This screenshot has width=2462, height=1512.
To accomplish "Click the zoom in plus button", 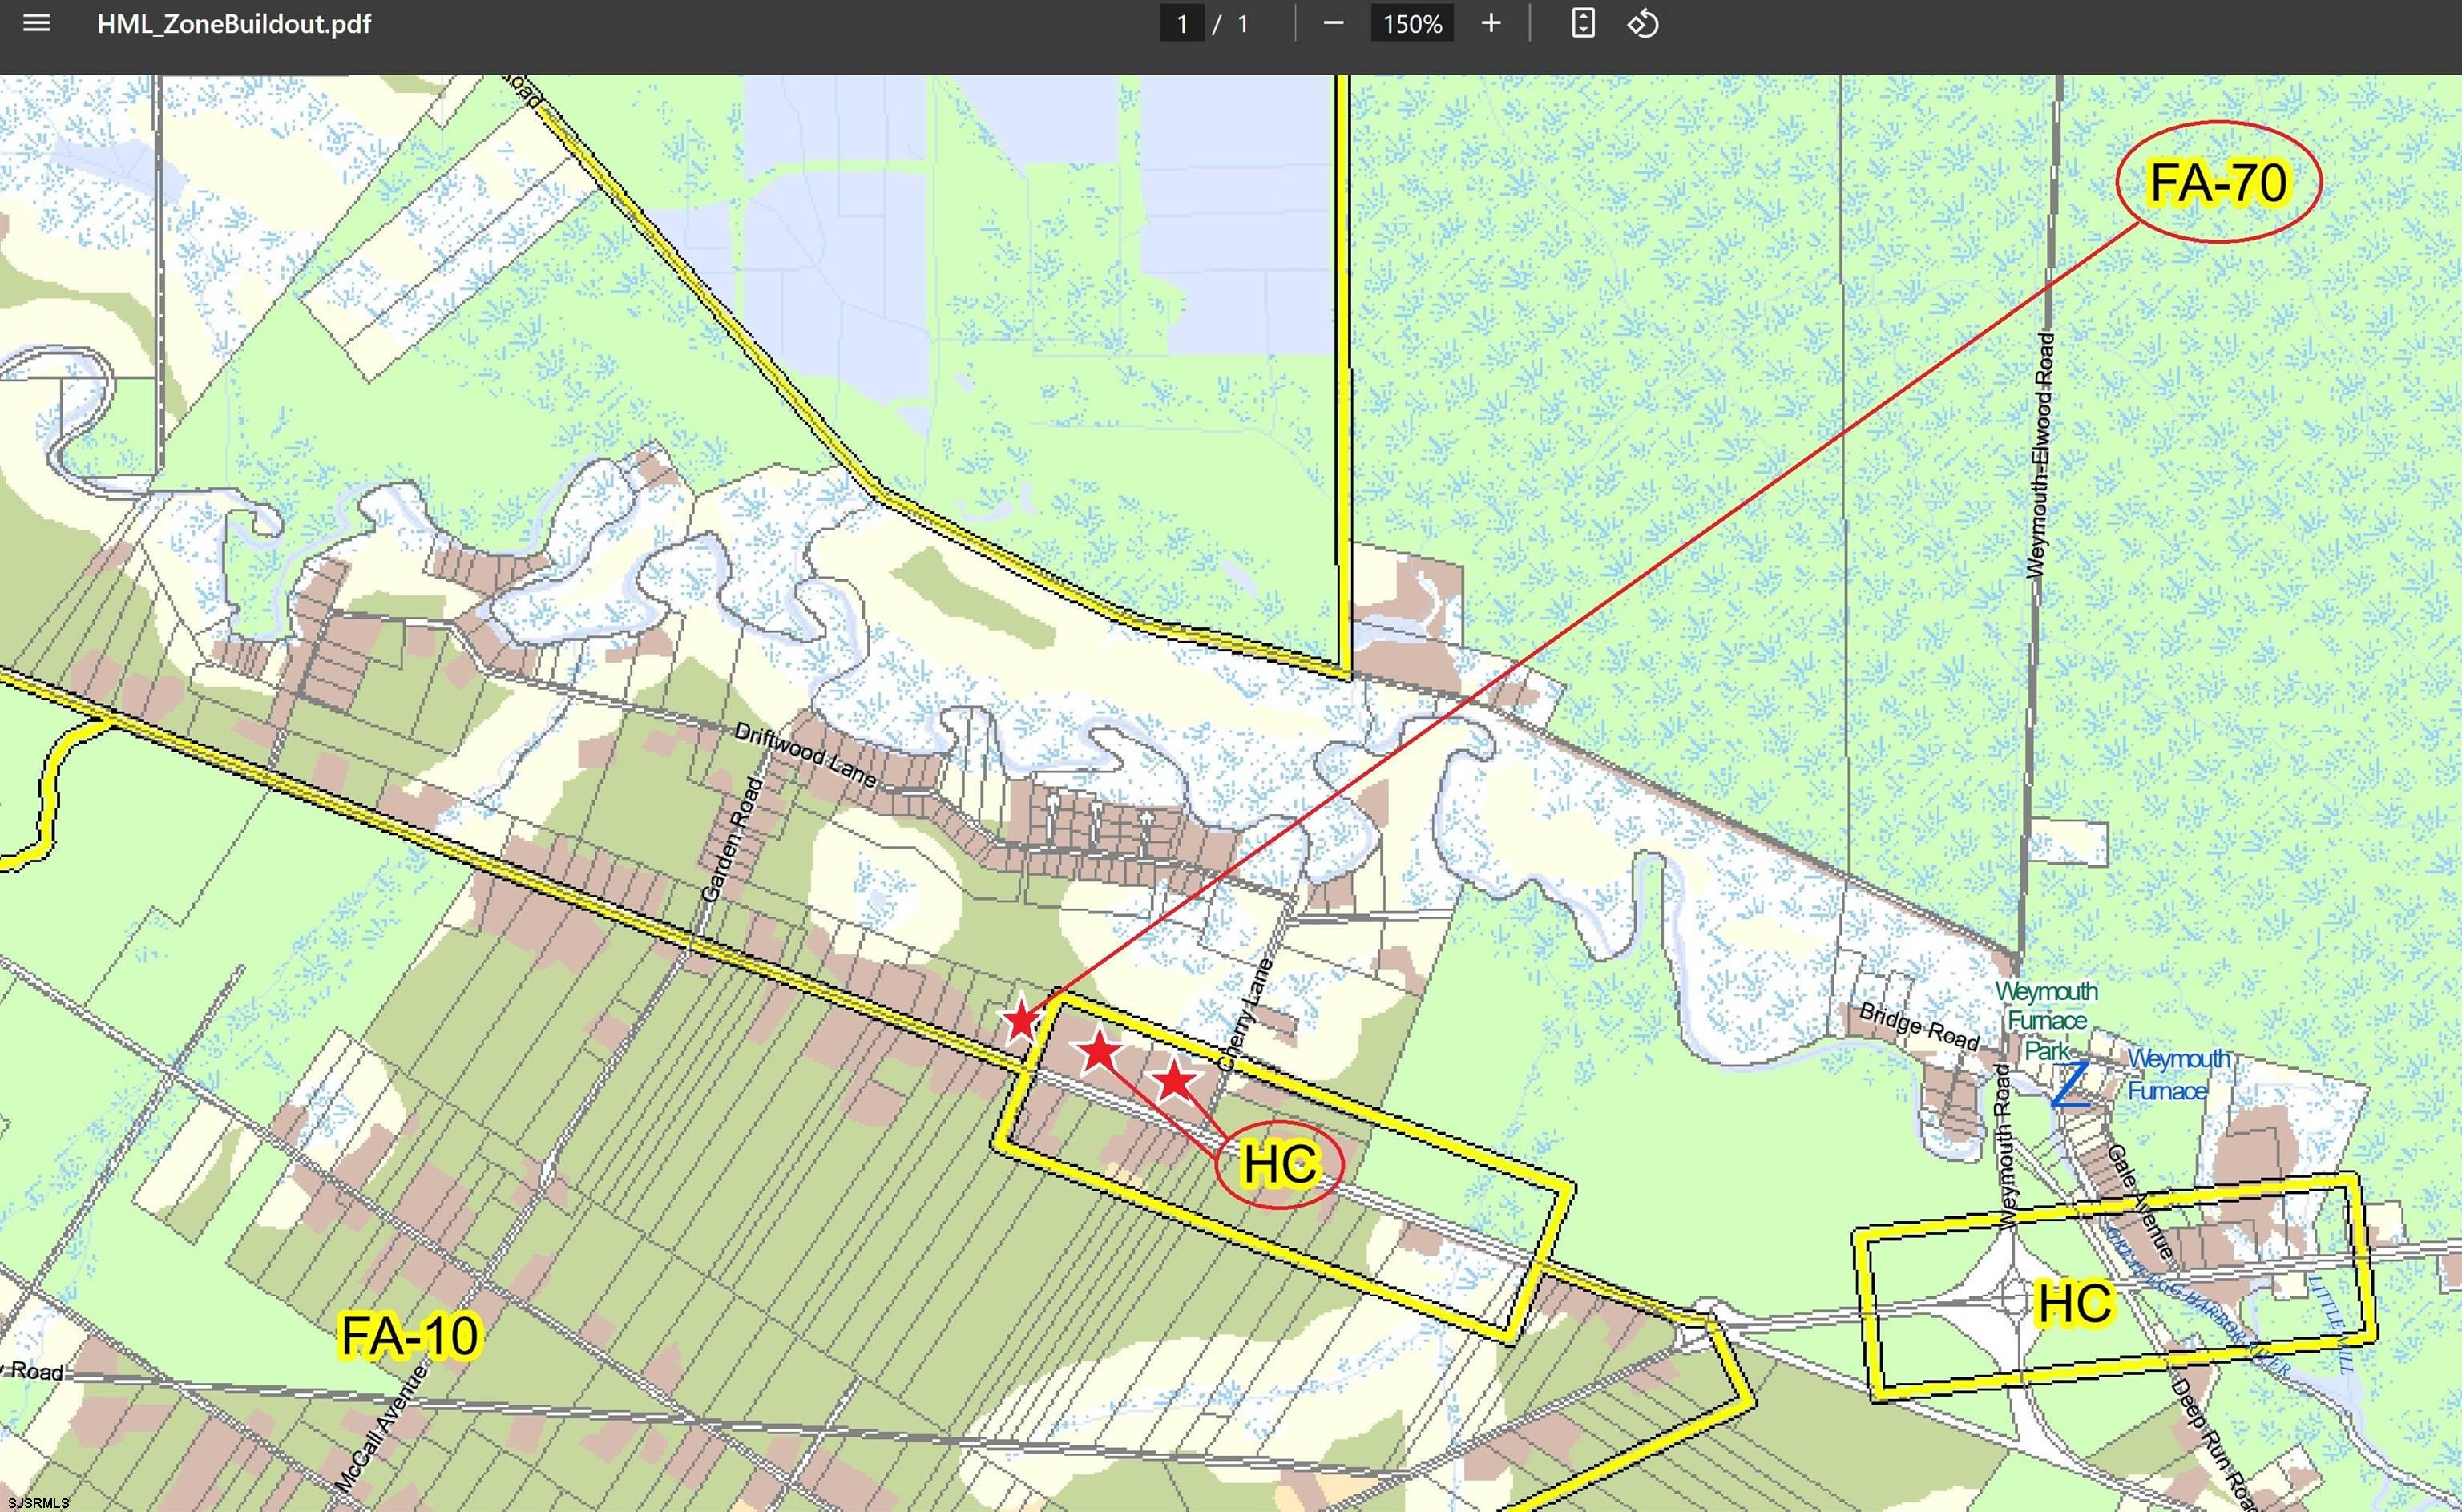I will pos(1490,23).
